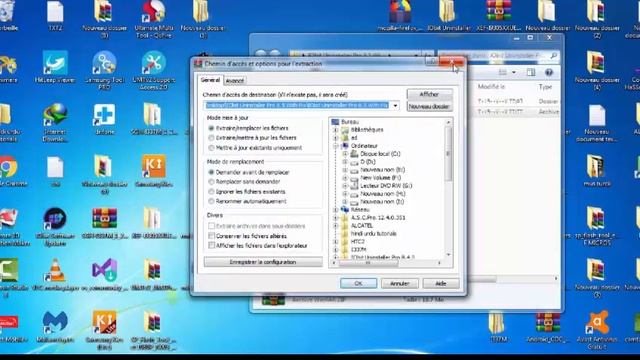Image resolution: width=640 pixels, height=360 pixels.
Task: Open the Android_CDC archive on desktop
Action: coord(548,322)
